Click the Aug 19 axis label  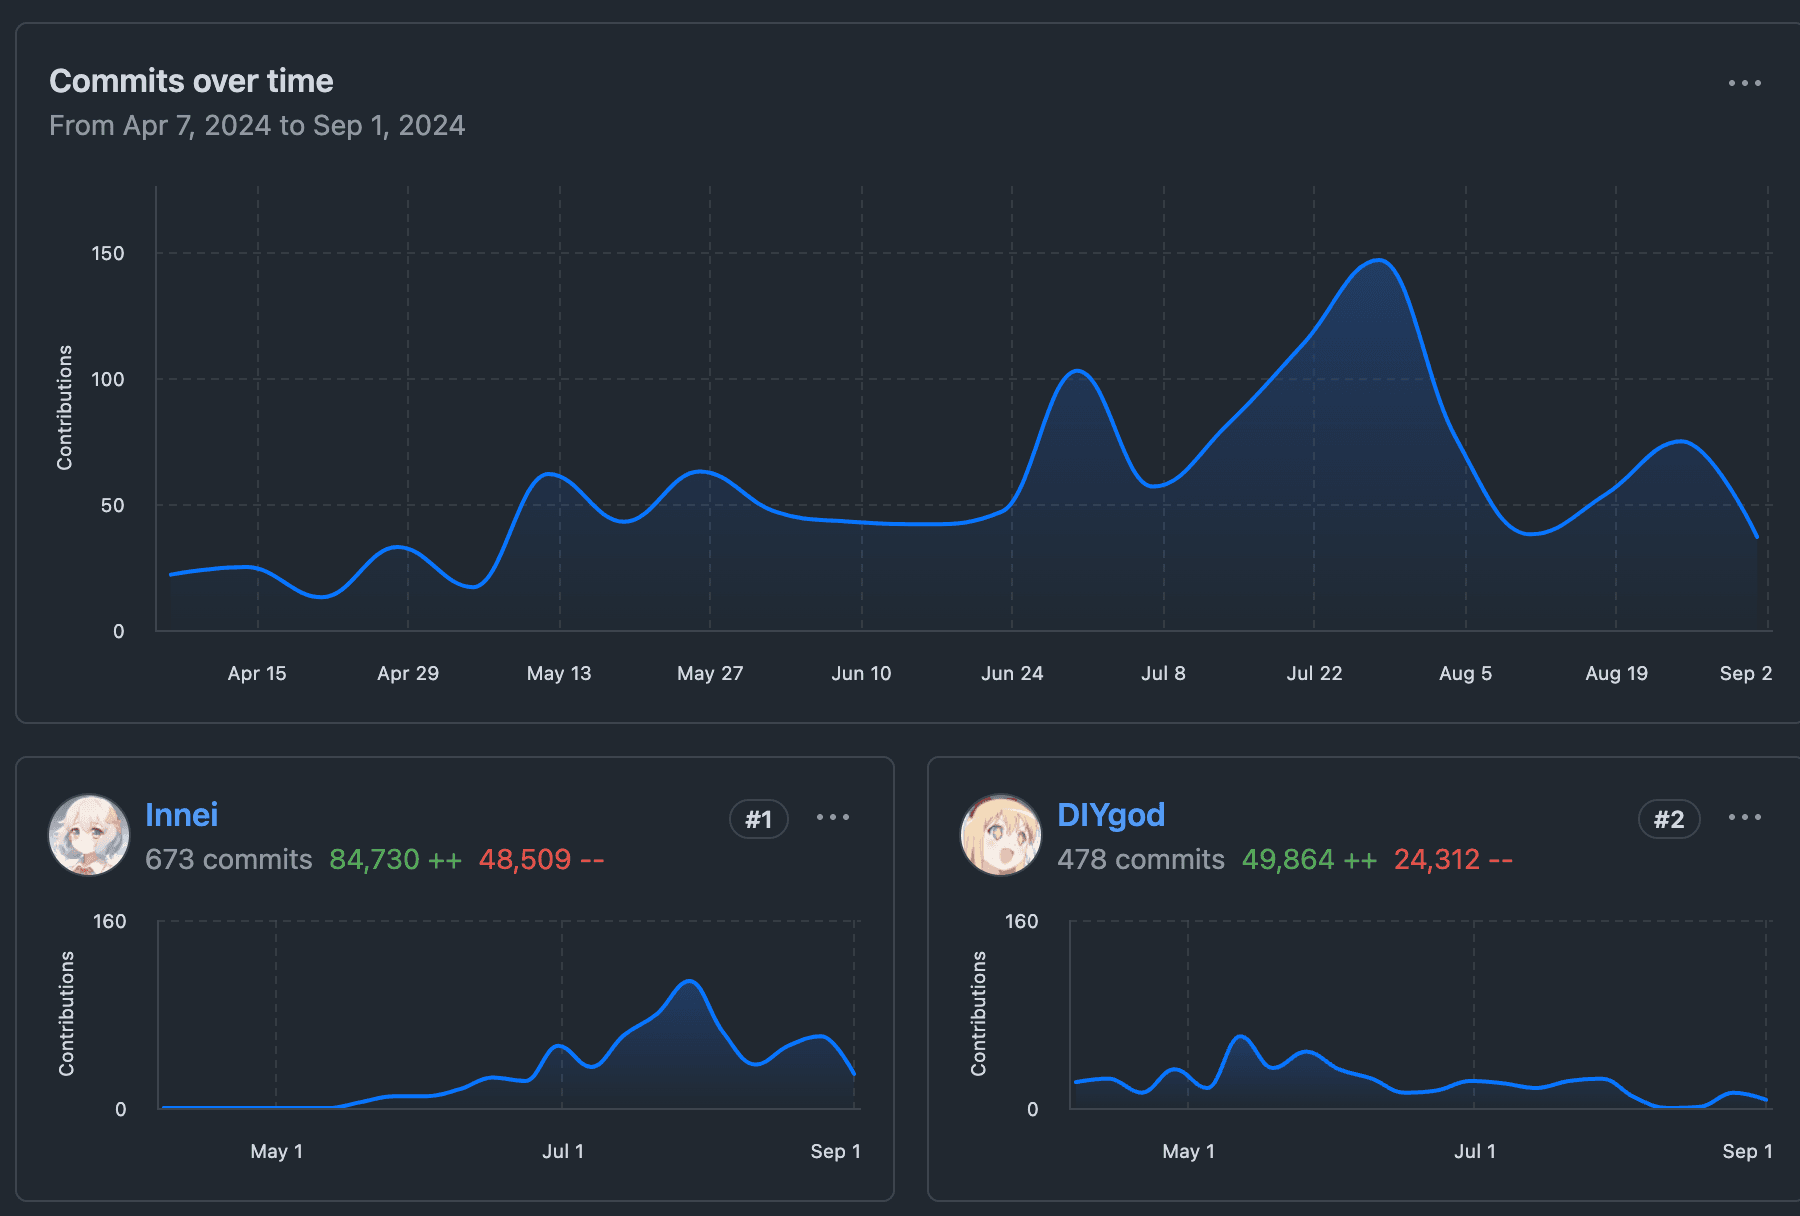pos(1616,673)
